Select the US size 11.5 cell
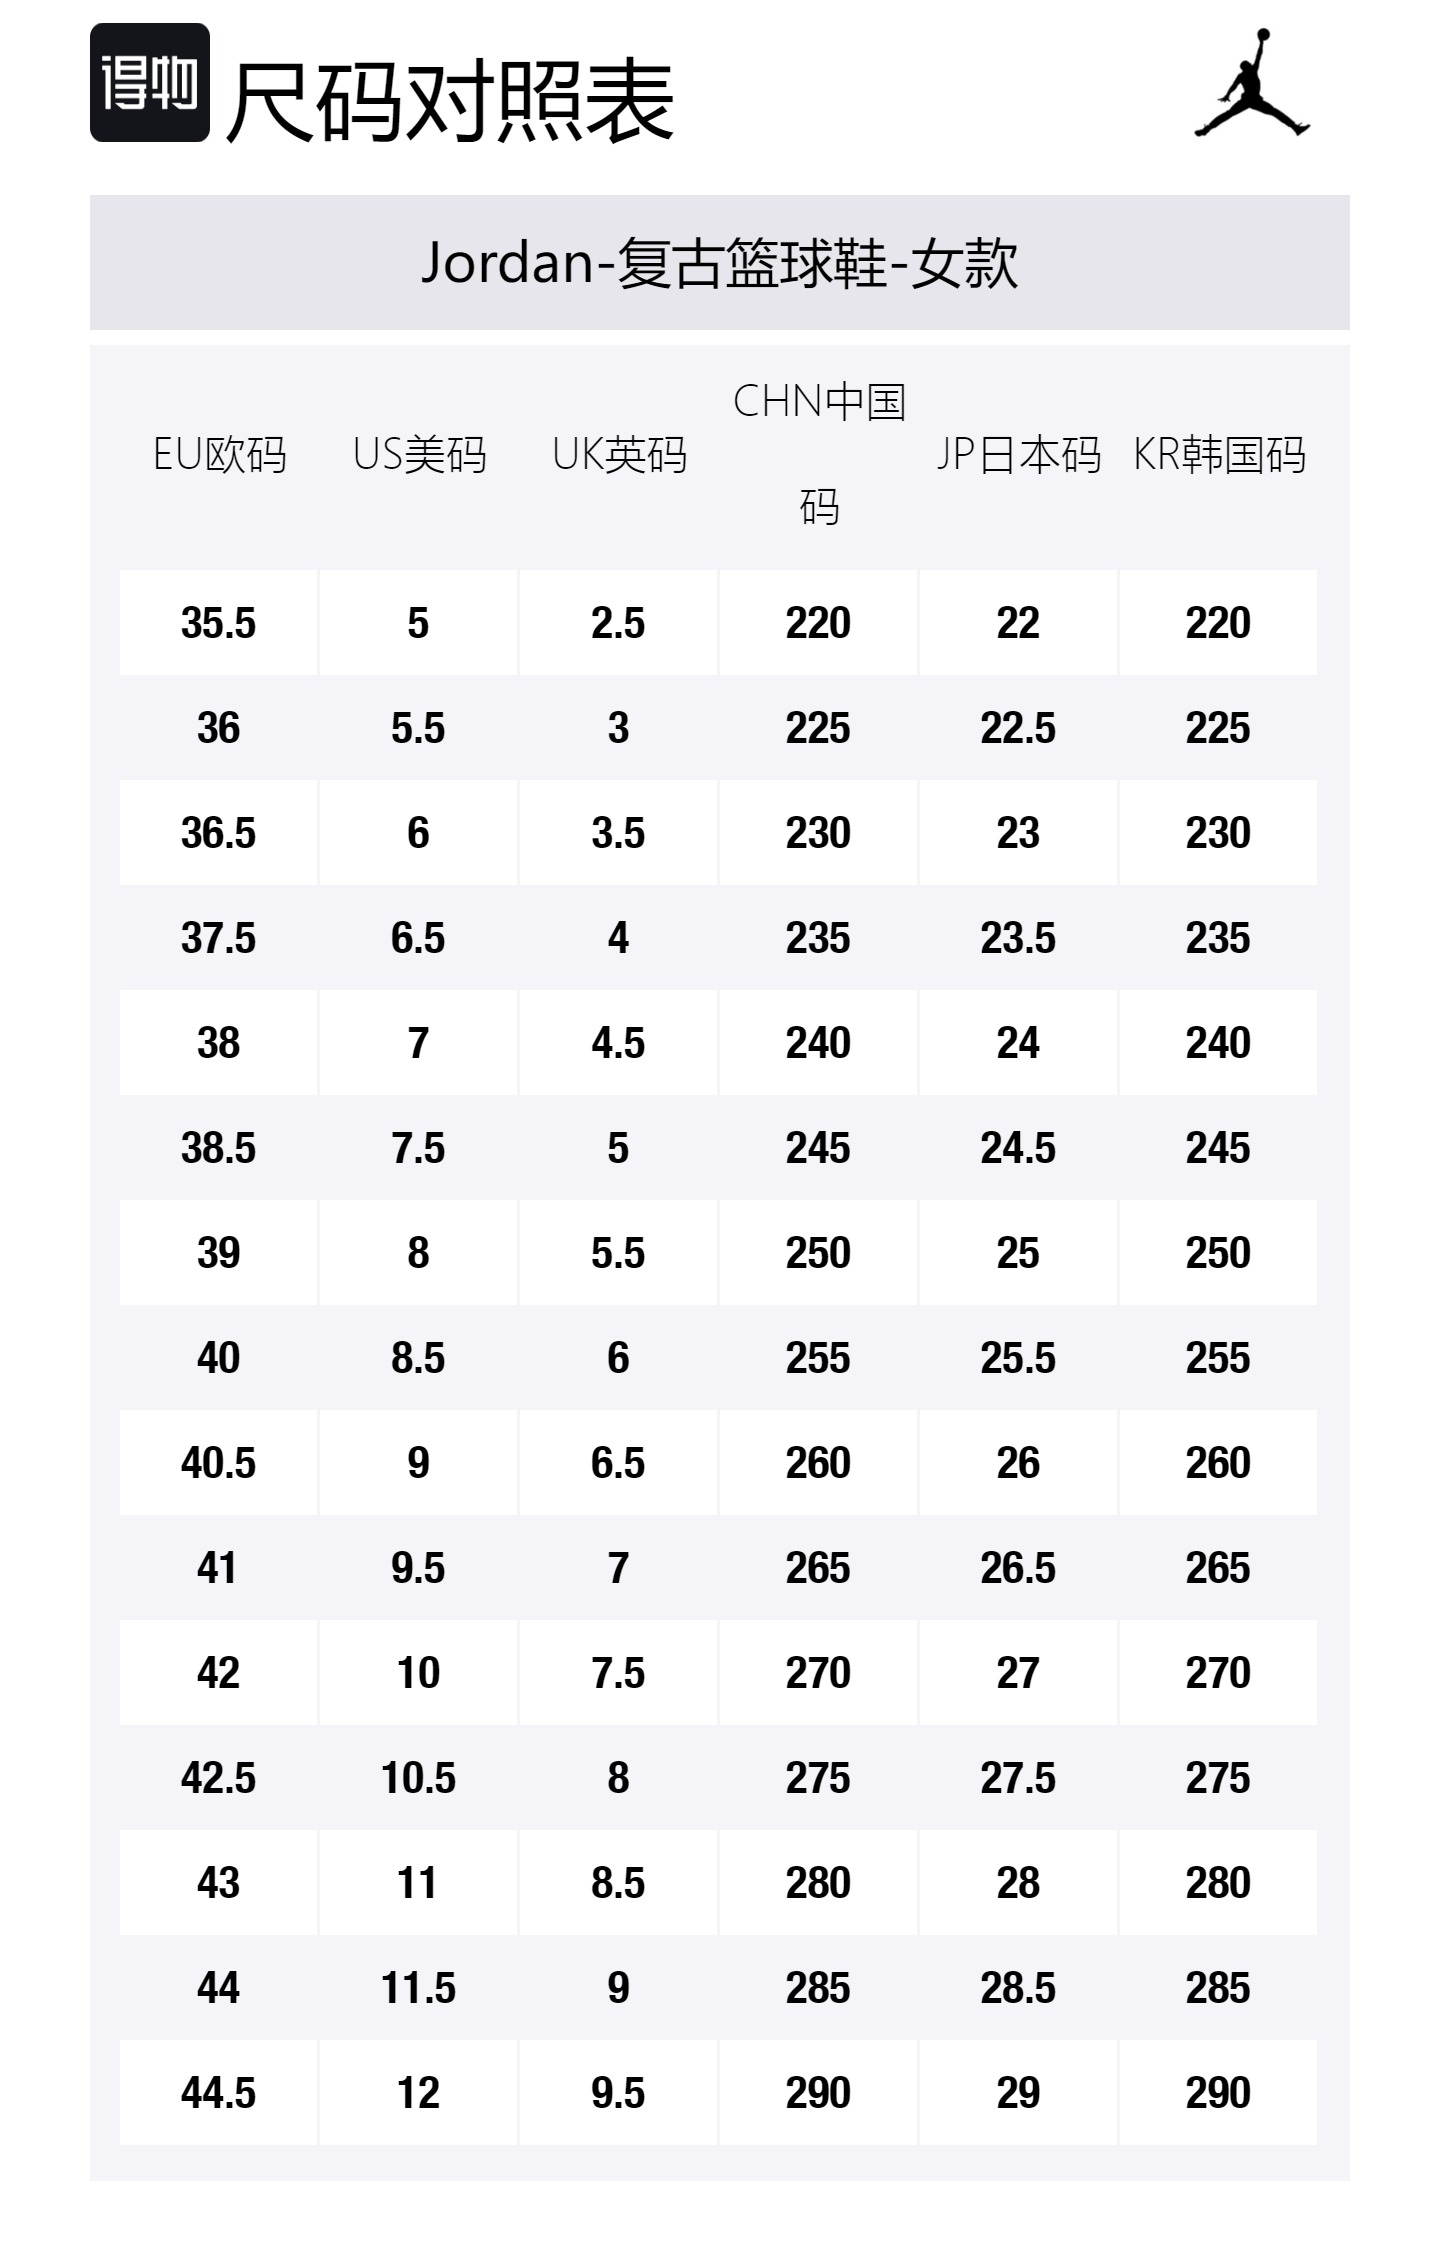Screen dimensions: 1443x2259 point(419,1988)
